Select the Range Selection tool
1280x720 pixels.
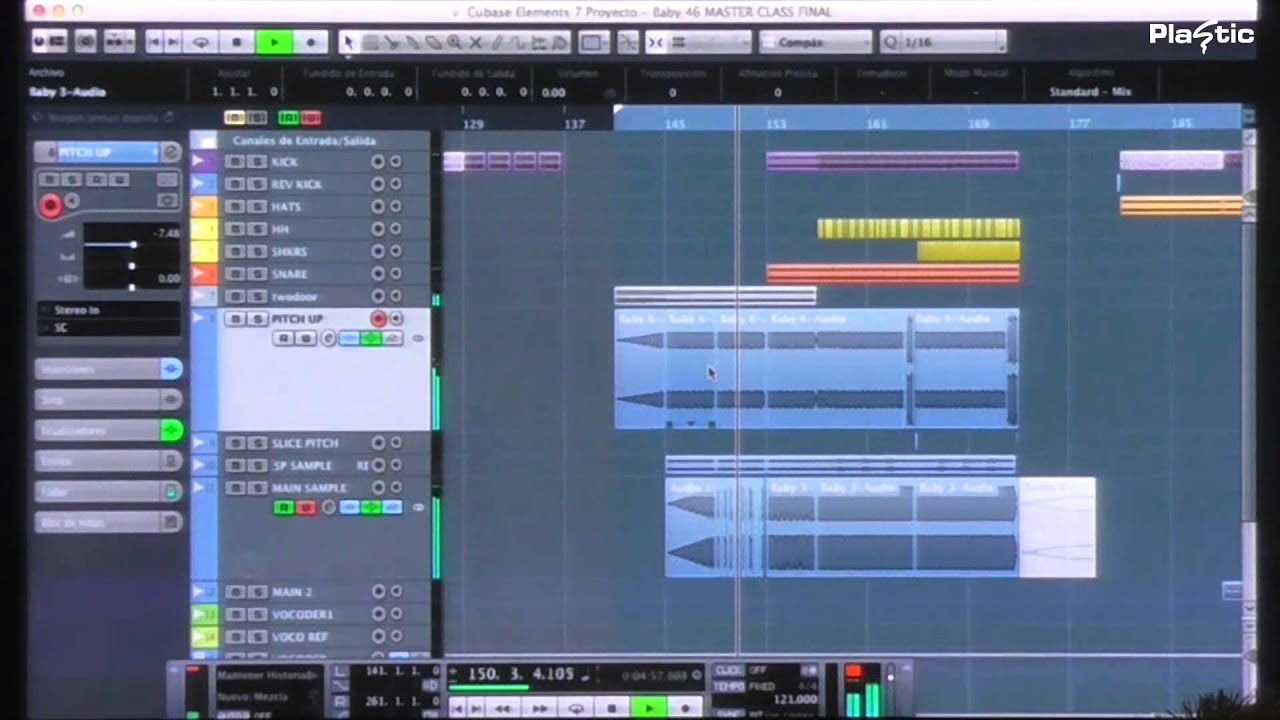point(370,42)
